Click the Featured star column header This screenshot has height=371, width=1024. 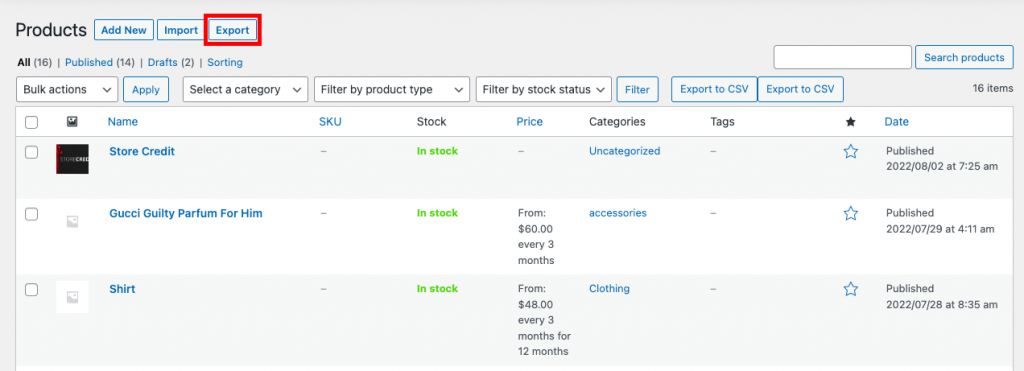pos(850,121)
